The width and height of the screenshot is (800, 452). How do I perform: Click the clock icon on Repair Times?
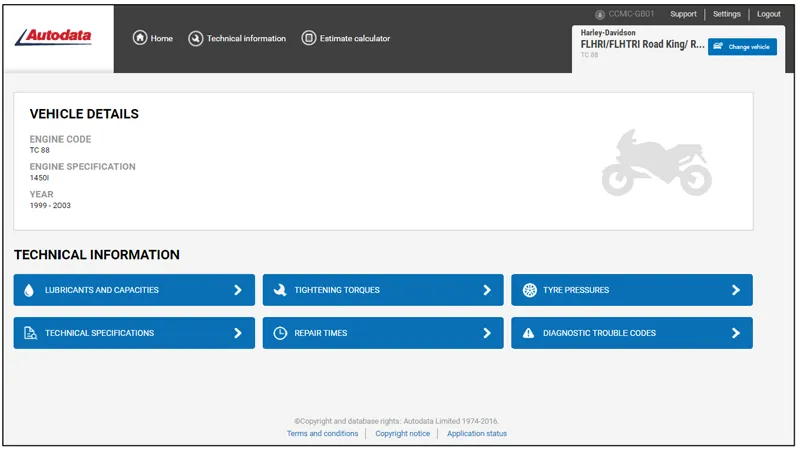pyautogui.click(x=280, y=333)
